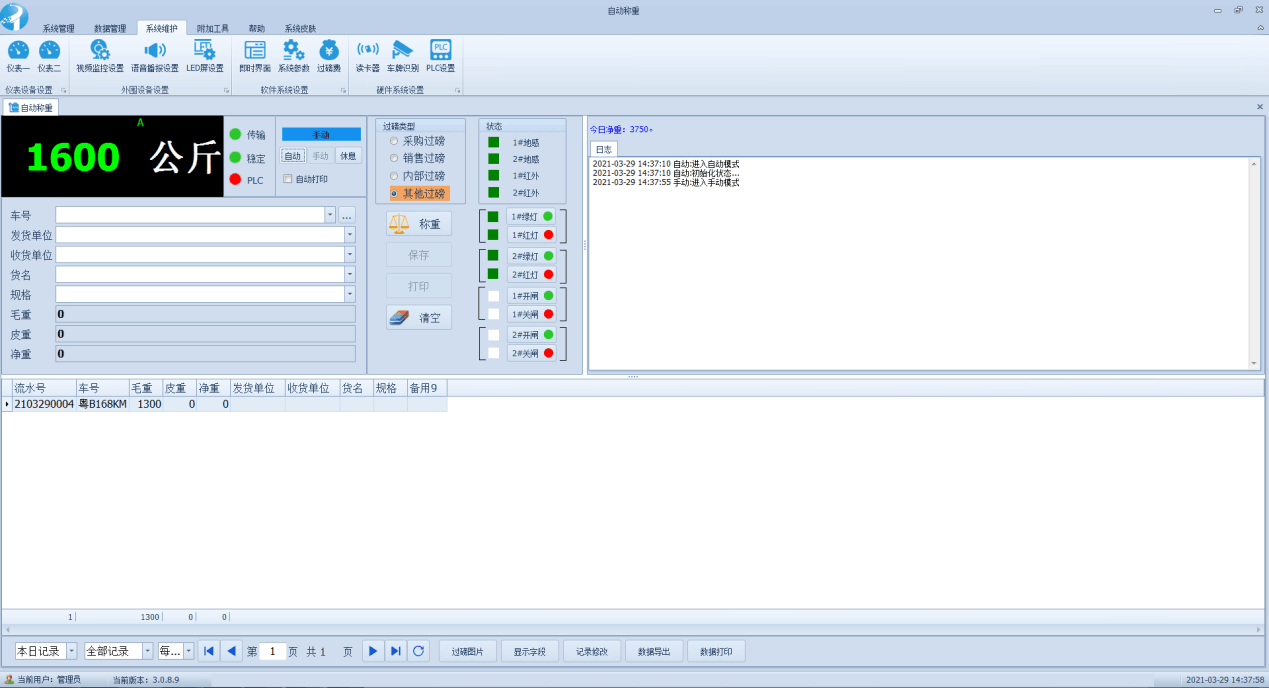Select the 销售过磅 radio option
The height and width of the screenshot is (688, 1269).
[394, 158]
